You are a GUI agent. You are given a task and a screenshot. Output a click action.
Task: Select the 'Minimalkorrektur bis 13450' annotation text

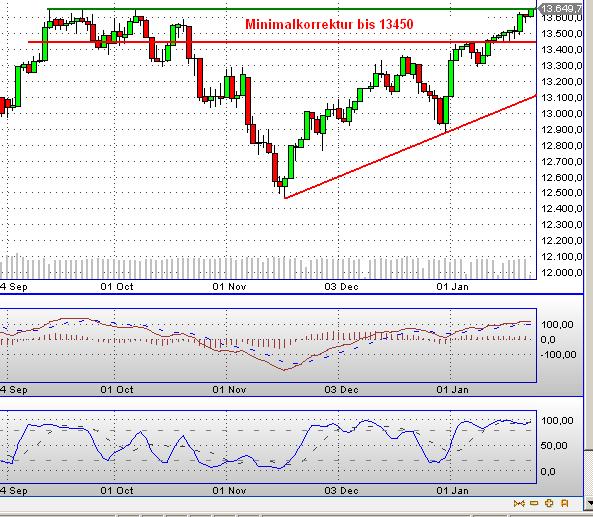coord(329,25)
